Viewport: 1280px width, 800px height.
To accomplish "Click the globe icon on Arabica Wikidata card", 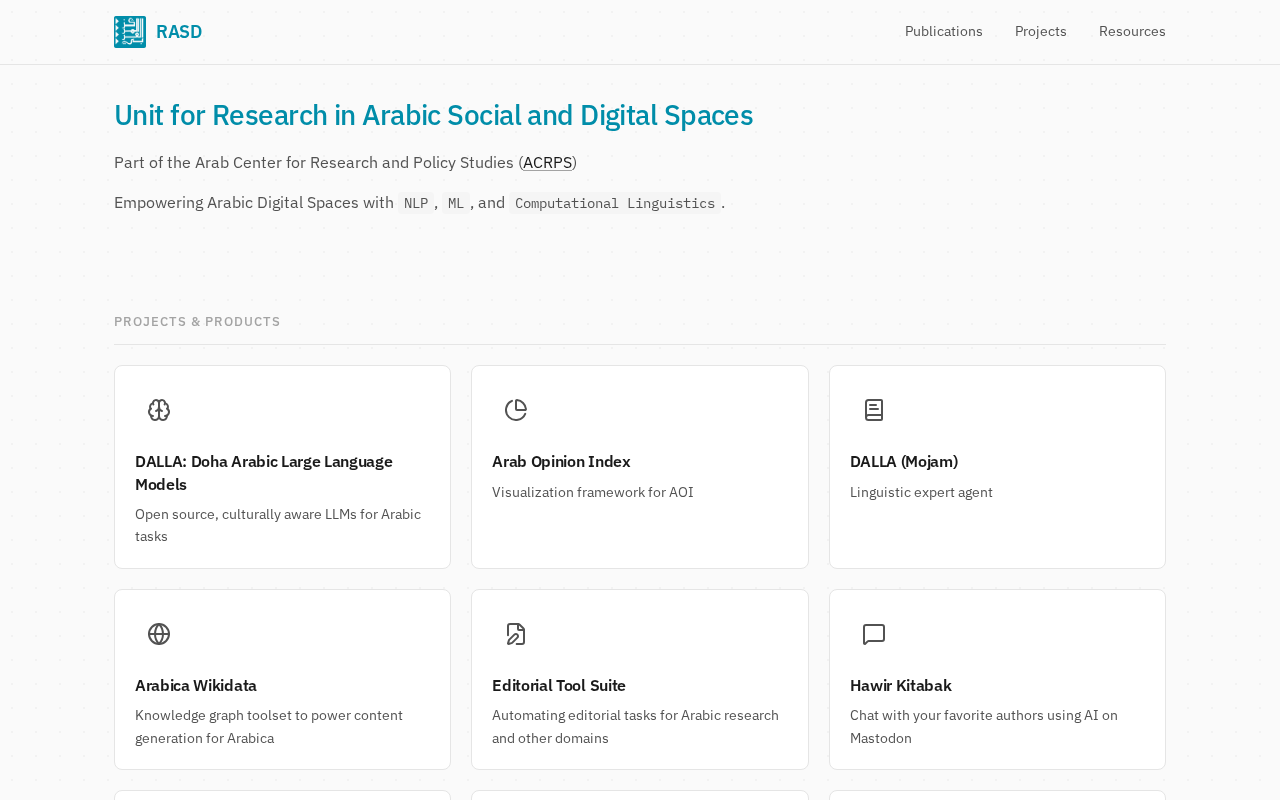I will 159,634.
